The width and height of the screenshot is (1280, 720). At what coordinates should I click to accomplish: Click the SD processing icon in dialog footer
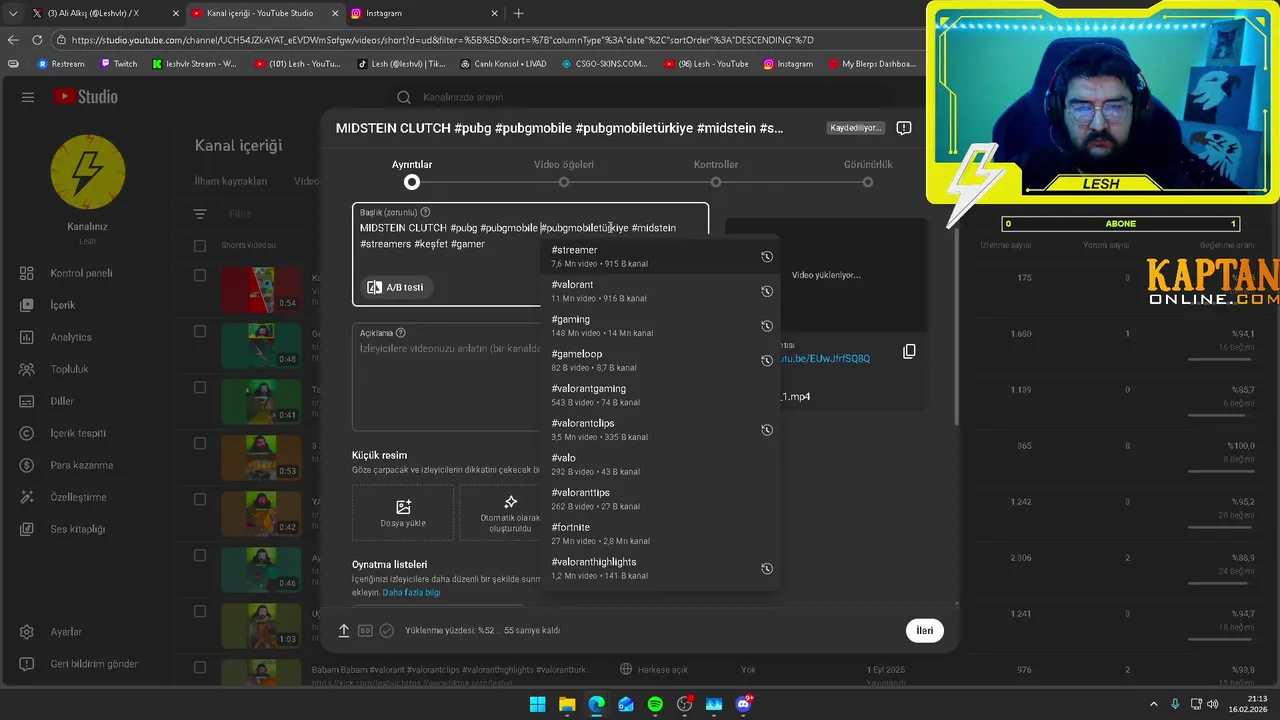pyautogui.click(x=365, y=631)
